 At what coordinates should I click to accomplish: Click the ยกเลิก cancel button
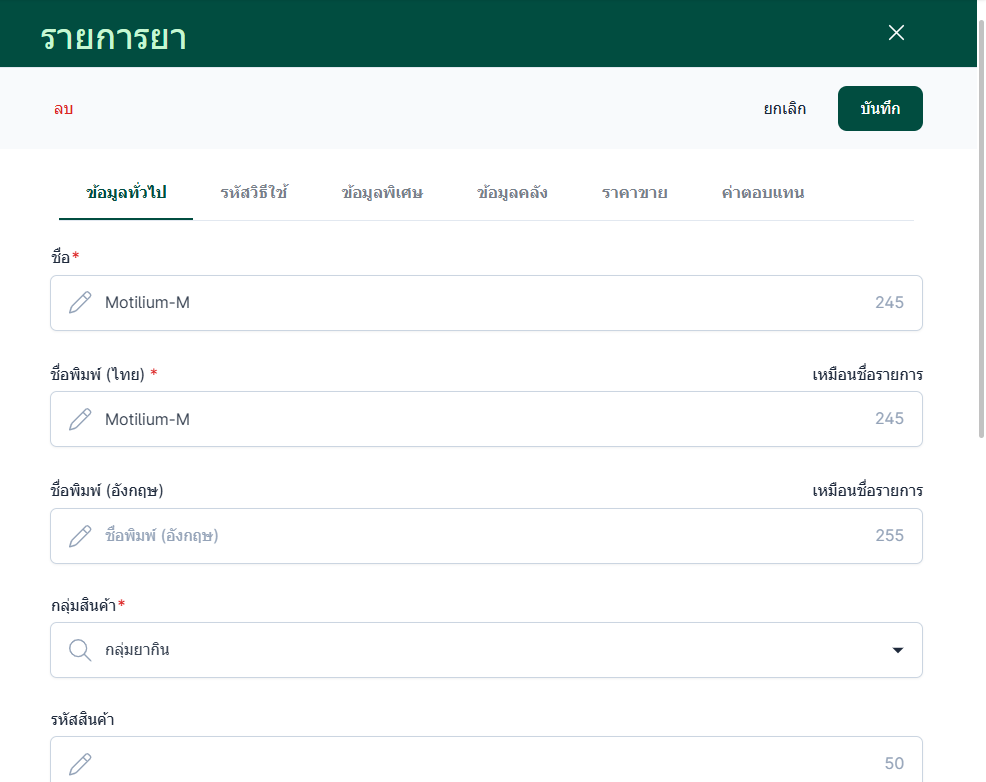785,109
